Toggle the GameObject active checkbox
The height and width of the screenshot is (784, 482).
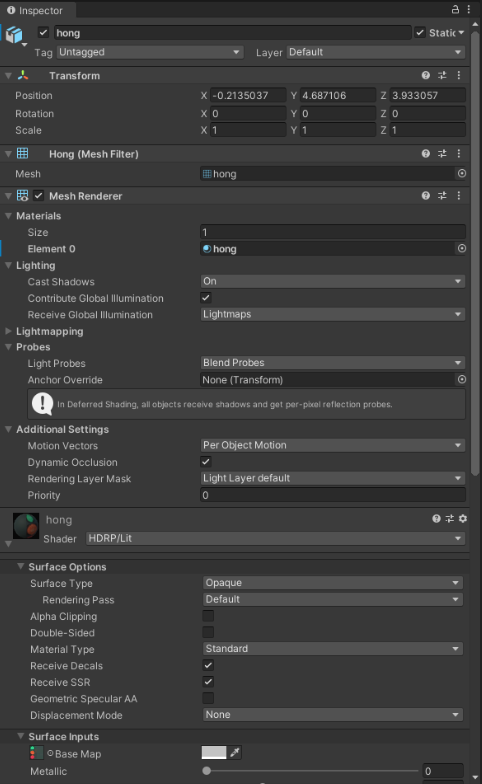44,32
